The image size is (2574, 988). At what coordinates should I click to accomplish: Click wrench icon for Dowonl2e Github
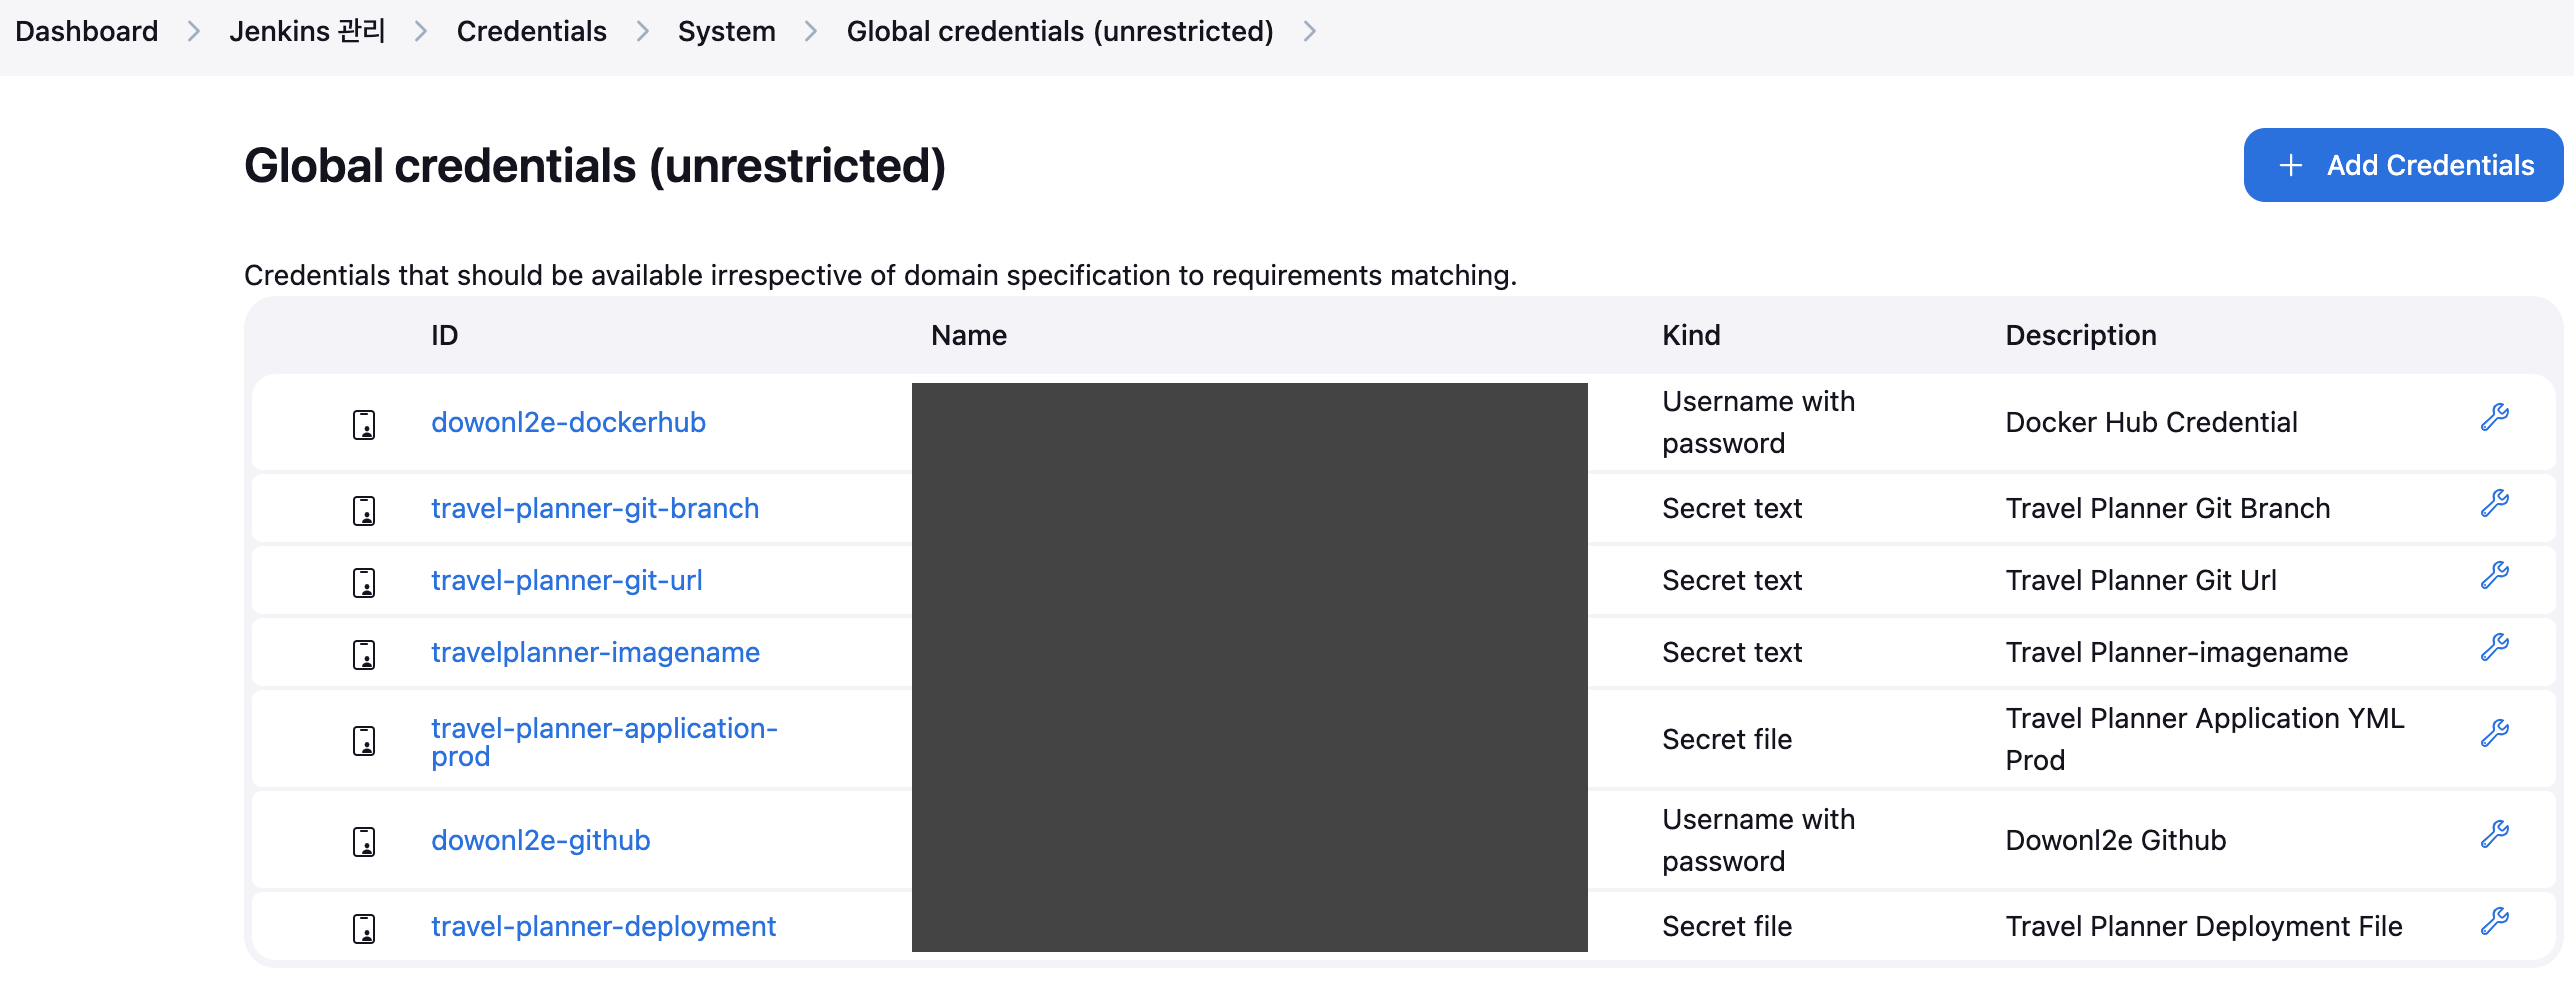point(2495,834)
